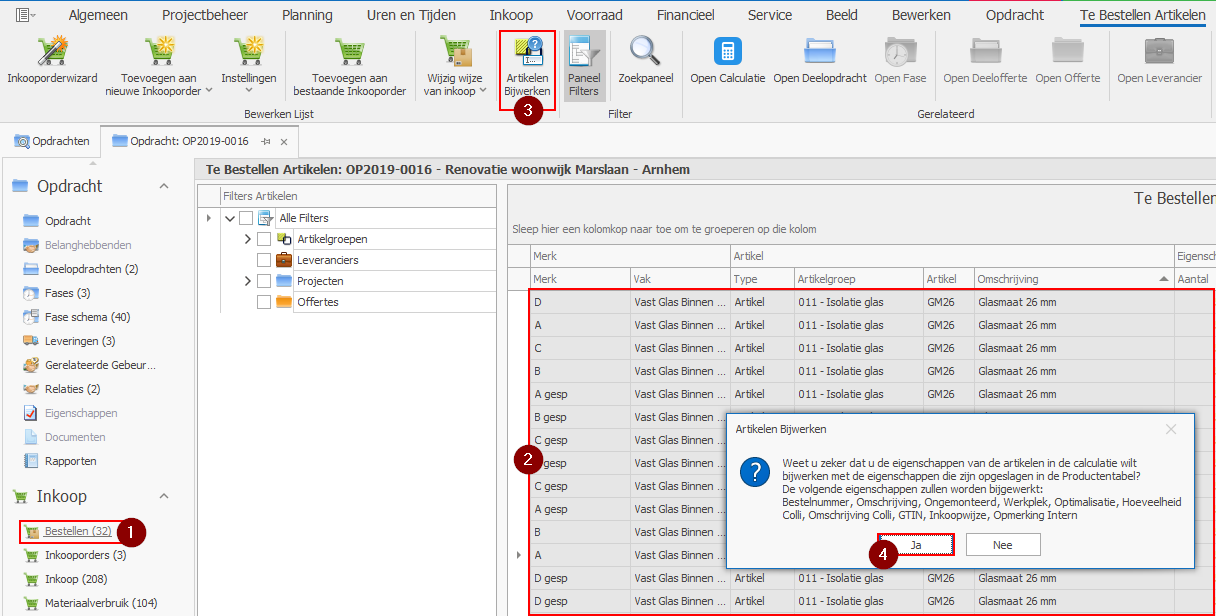Open Toevoegen aan nieuwe Inkooporder dropdown arrow
Screen dimensions: 1216x616
click(209, 91)
